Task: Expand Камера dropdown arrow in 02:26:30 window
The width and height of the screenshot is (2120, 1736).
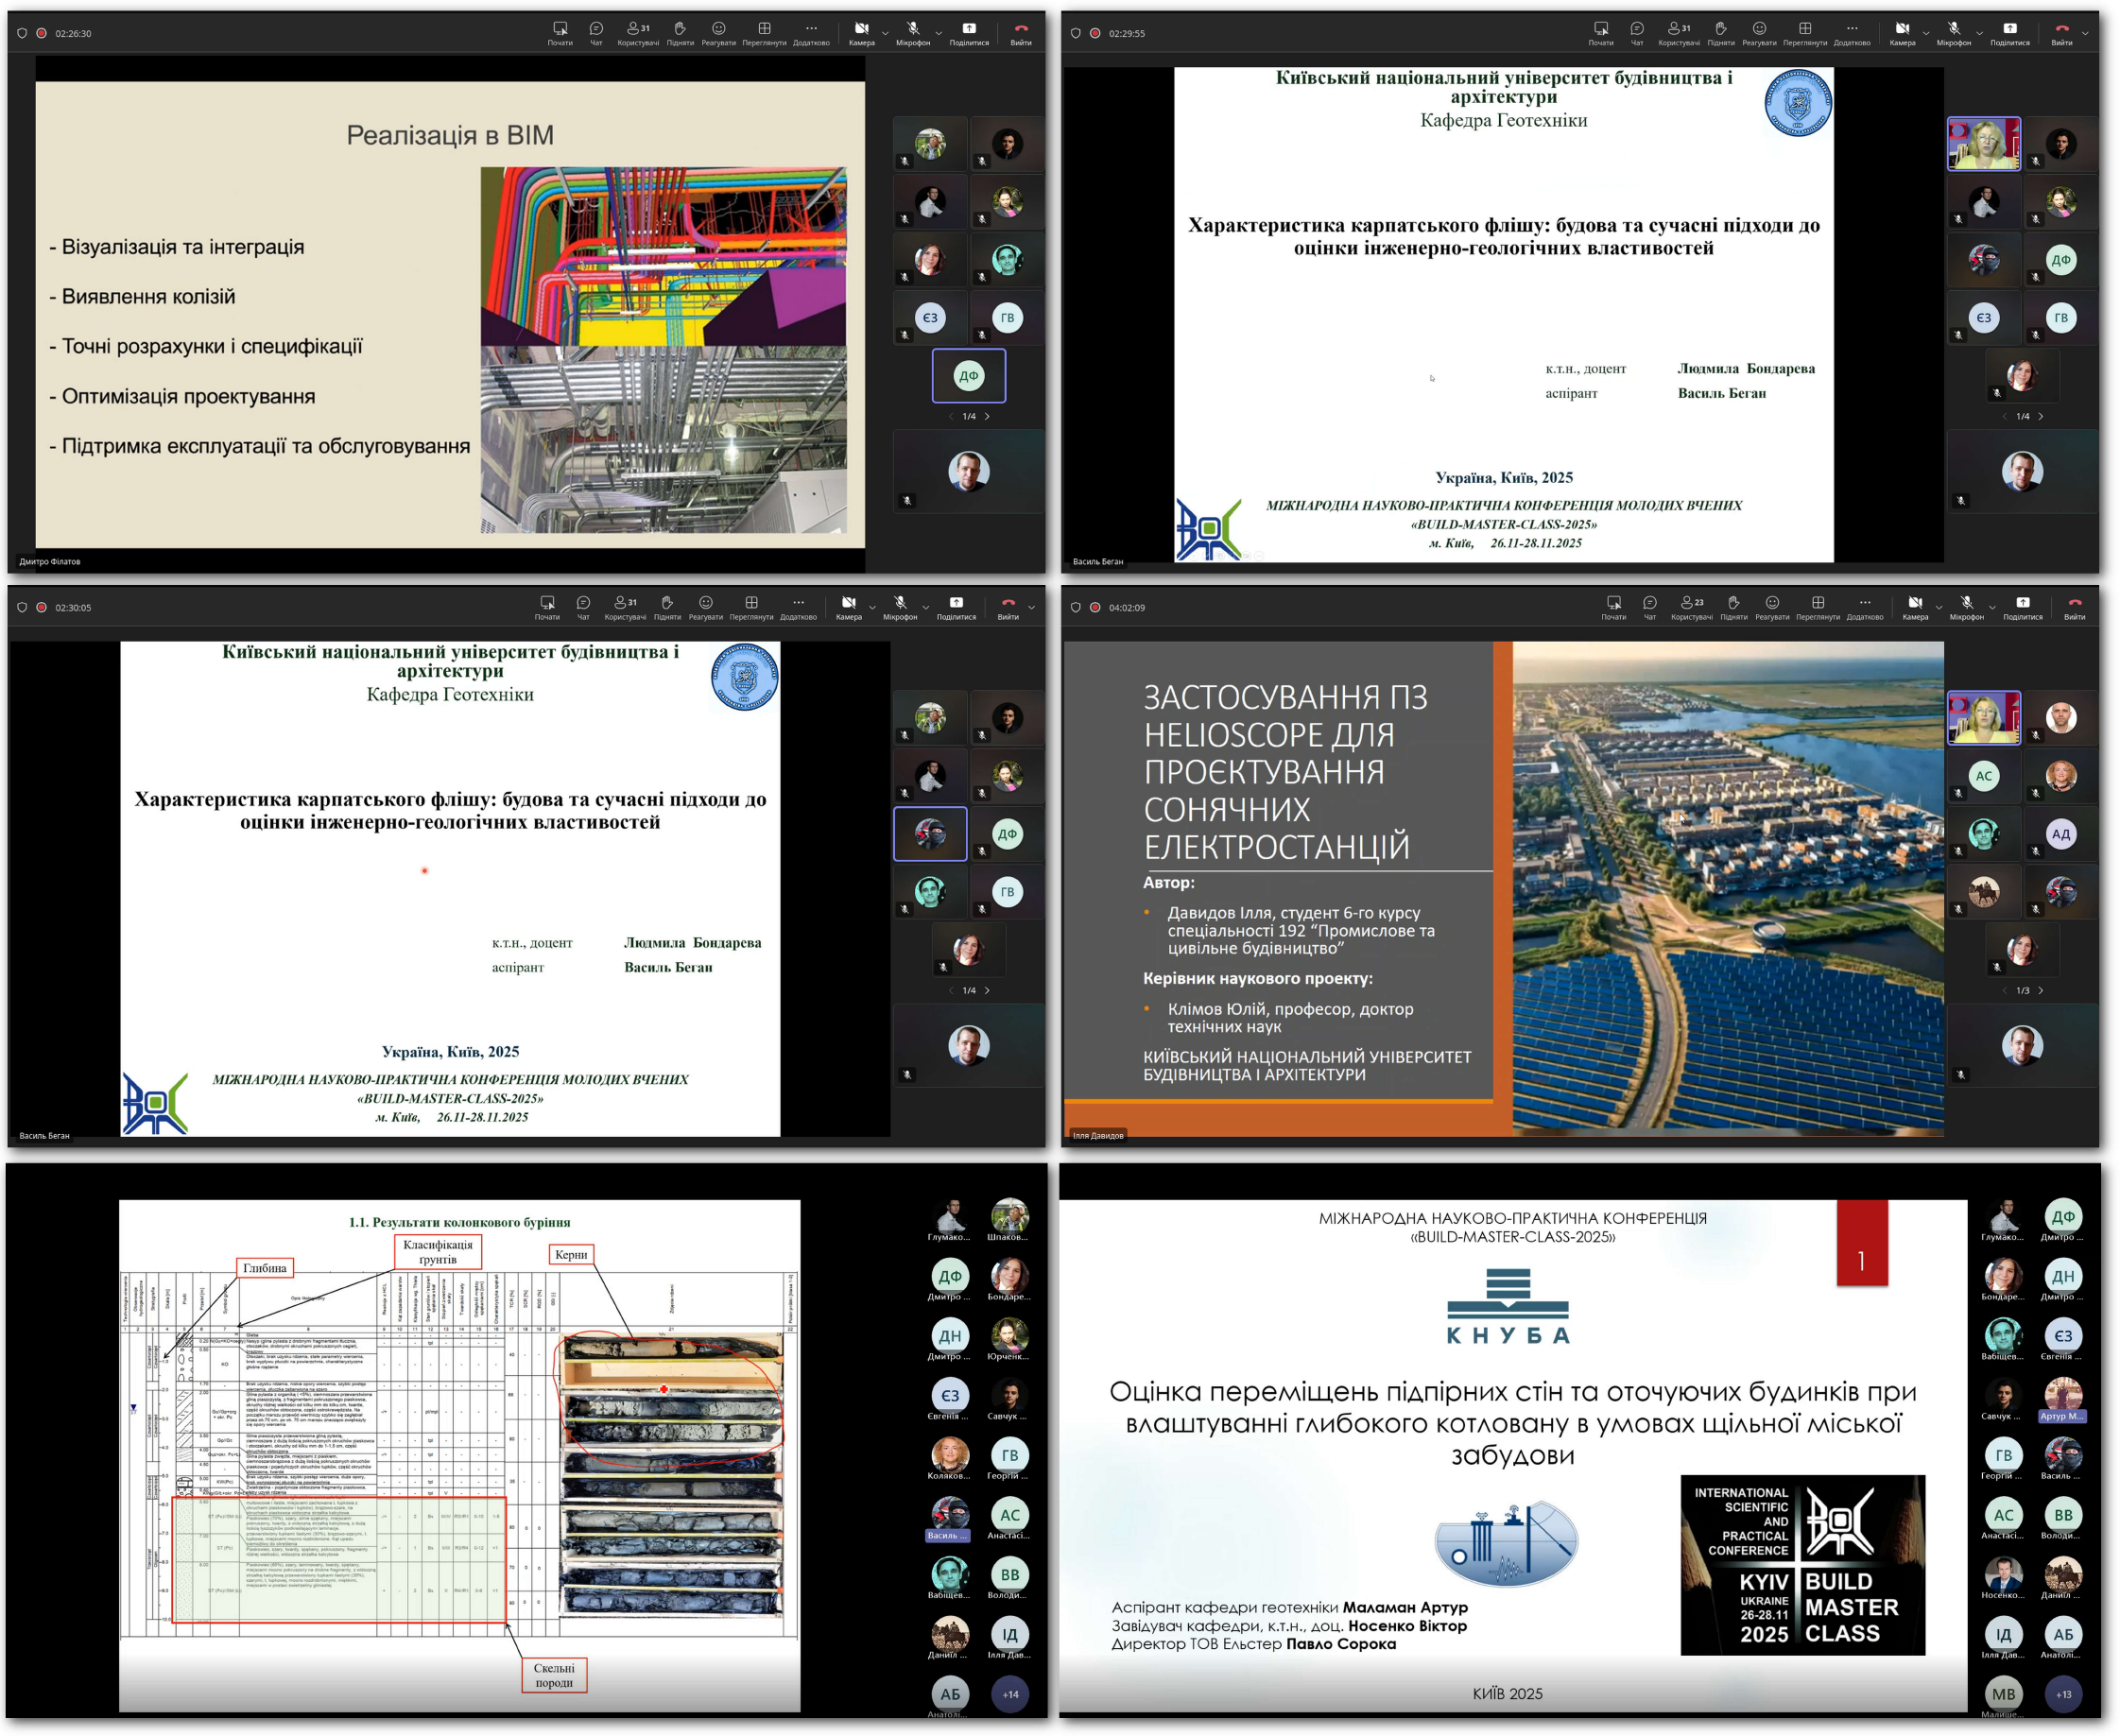Action: [x=885, y=34]
